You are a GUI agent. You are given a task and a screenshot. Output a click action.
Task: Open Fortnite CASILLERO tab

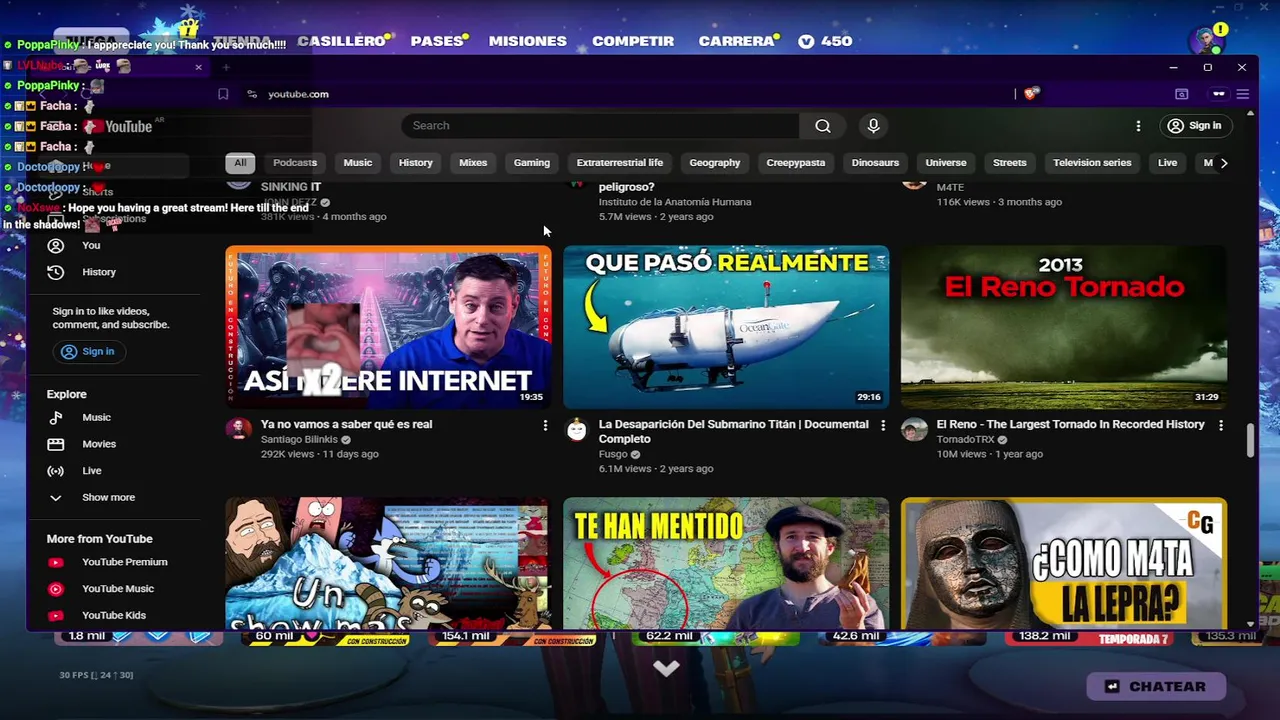click(x=343, y=41)
